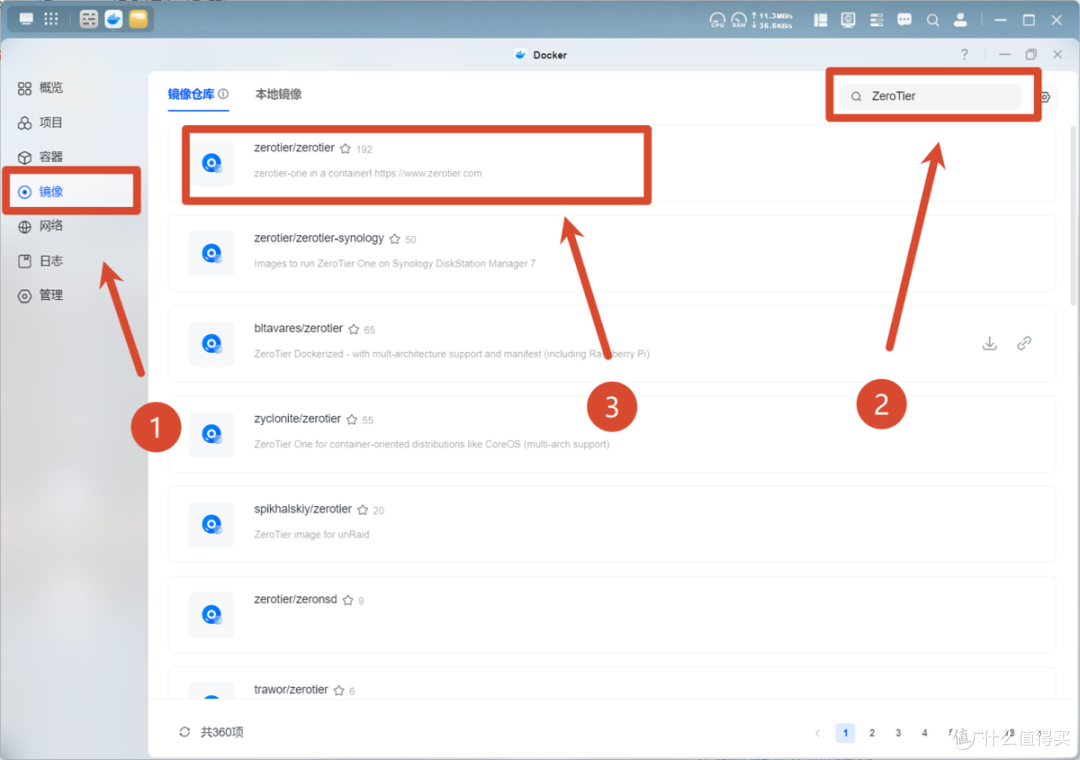The image size is (1080, 760).
Task: Open the 容器 containers section
Action: point(41,157)
